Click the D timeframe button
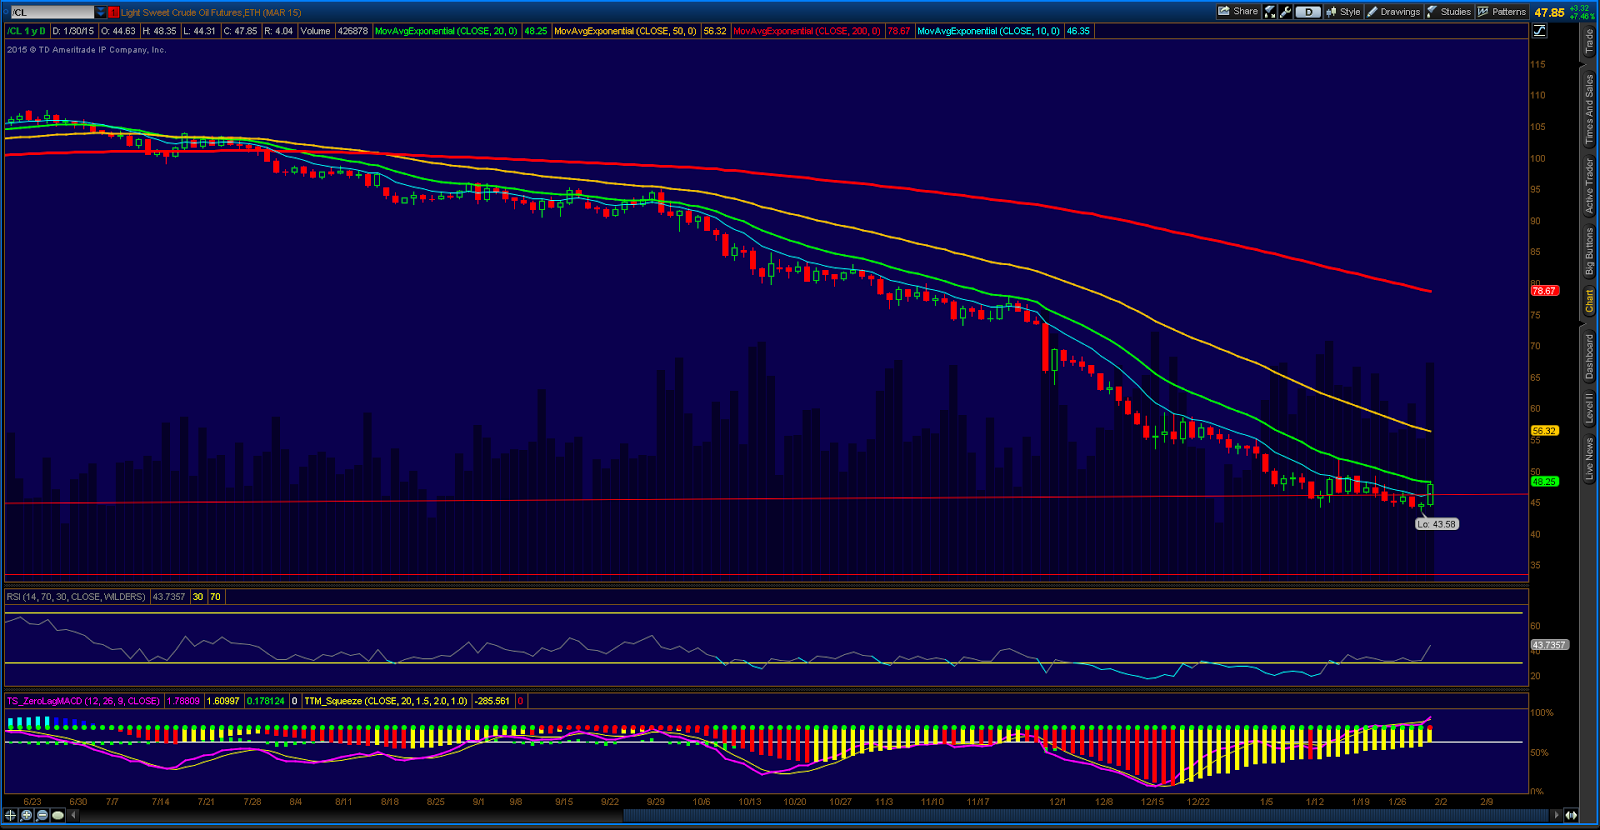The width and height of the screenshot is (1600, 830). click(1308, 12)
